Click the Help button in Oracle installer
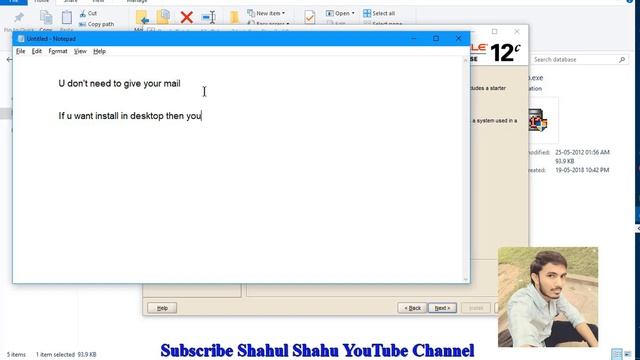 (x=162, y=308)
